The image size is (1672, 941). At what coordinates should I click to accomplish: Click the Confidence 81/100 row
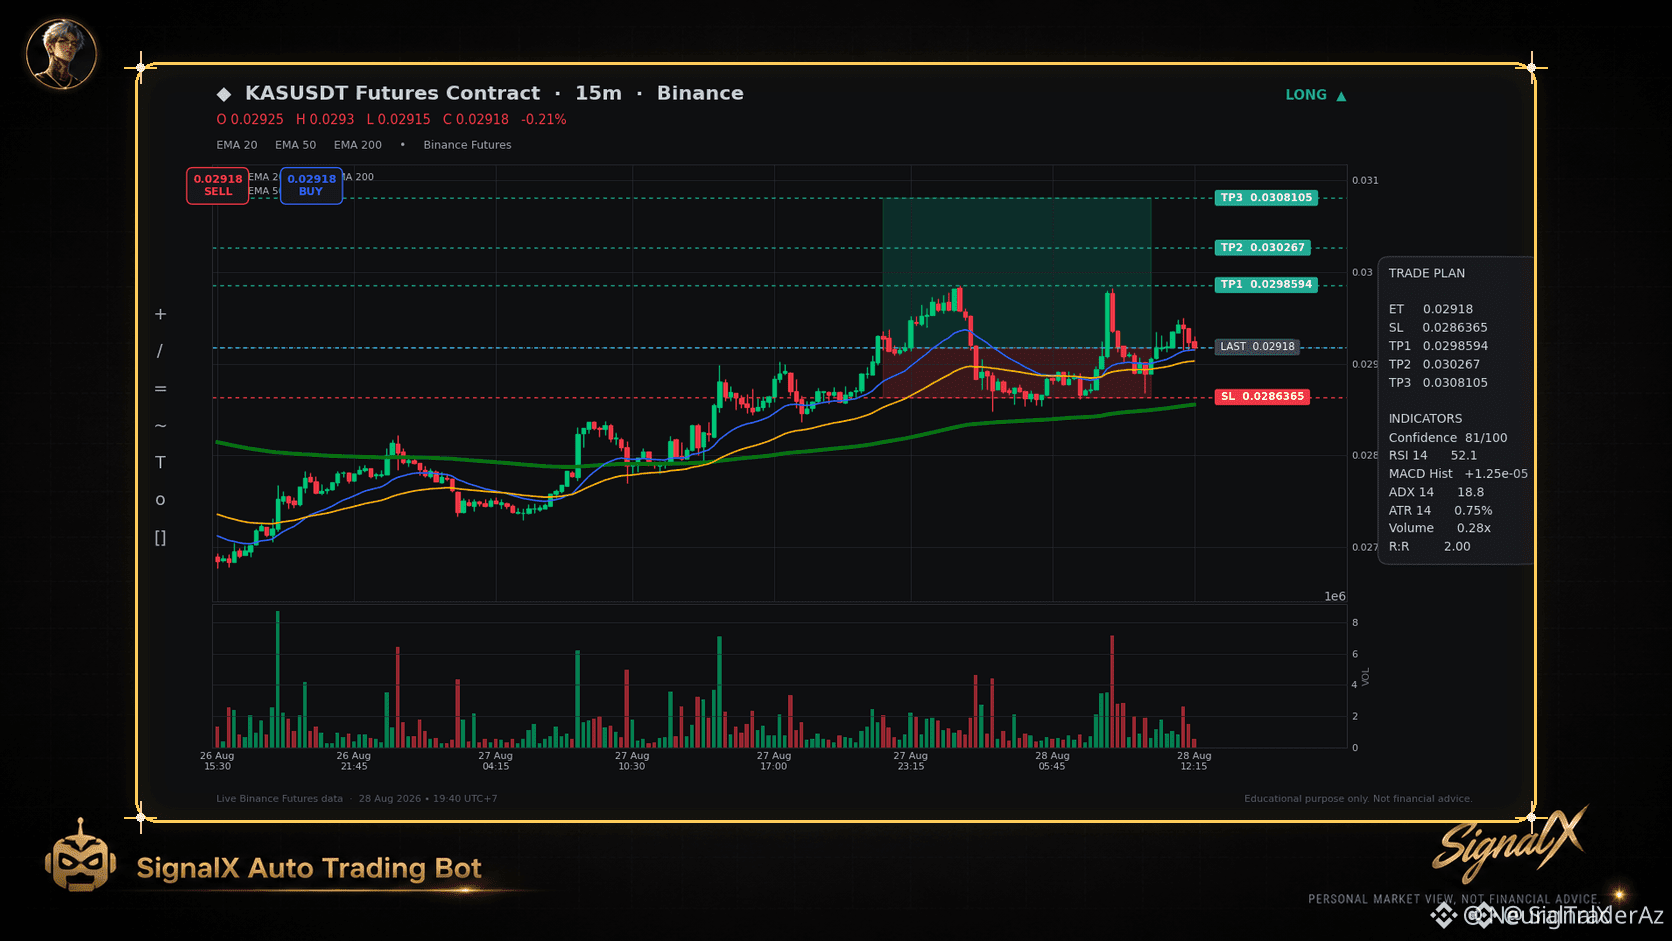[x=1447, y=438]
